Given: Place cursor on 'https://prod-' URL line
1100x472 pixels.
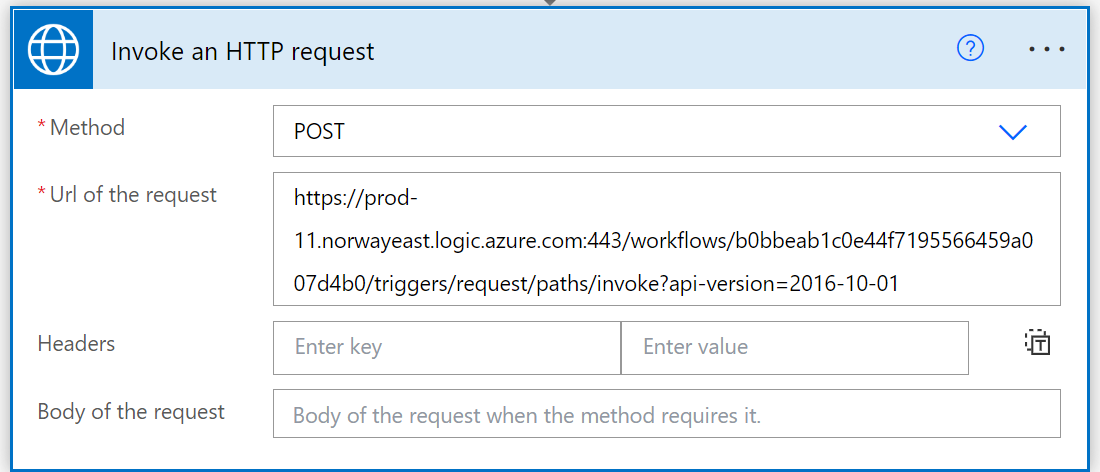Looking at the screenshot, I should coord(356,199).
